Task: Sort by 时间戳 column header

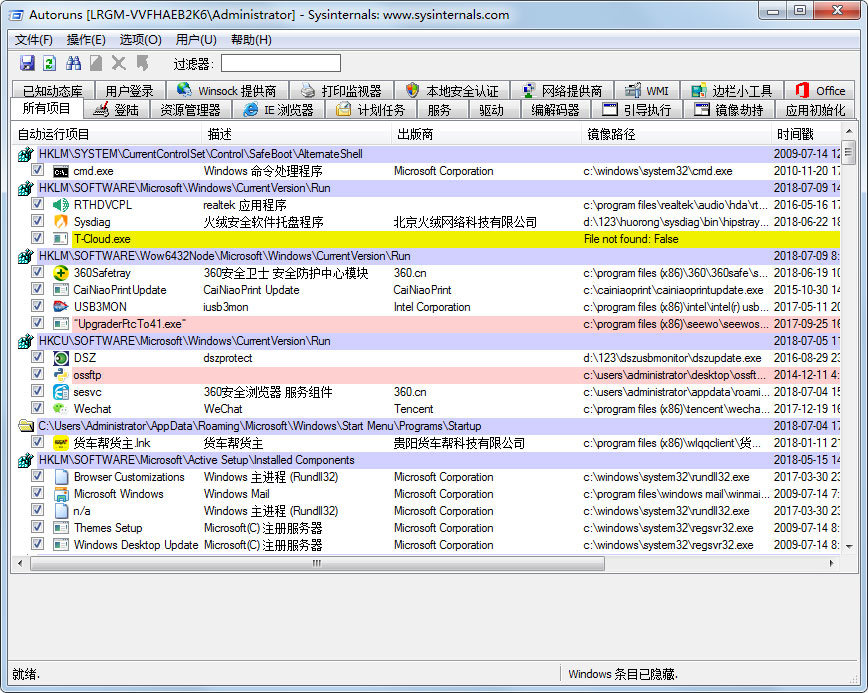Action: pyautogui.click(x=805, y=135)
